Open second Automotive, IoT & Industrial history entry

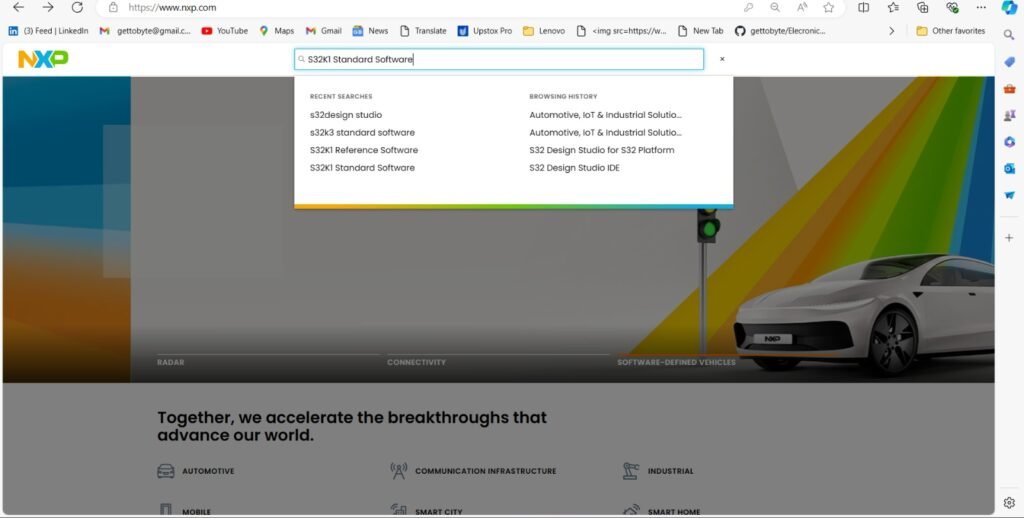click(605, 133)
